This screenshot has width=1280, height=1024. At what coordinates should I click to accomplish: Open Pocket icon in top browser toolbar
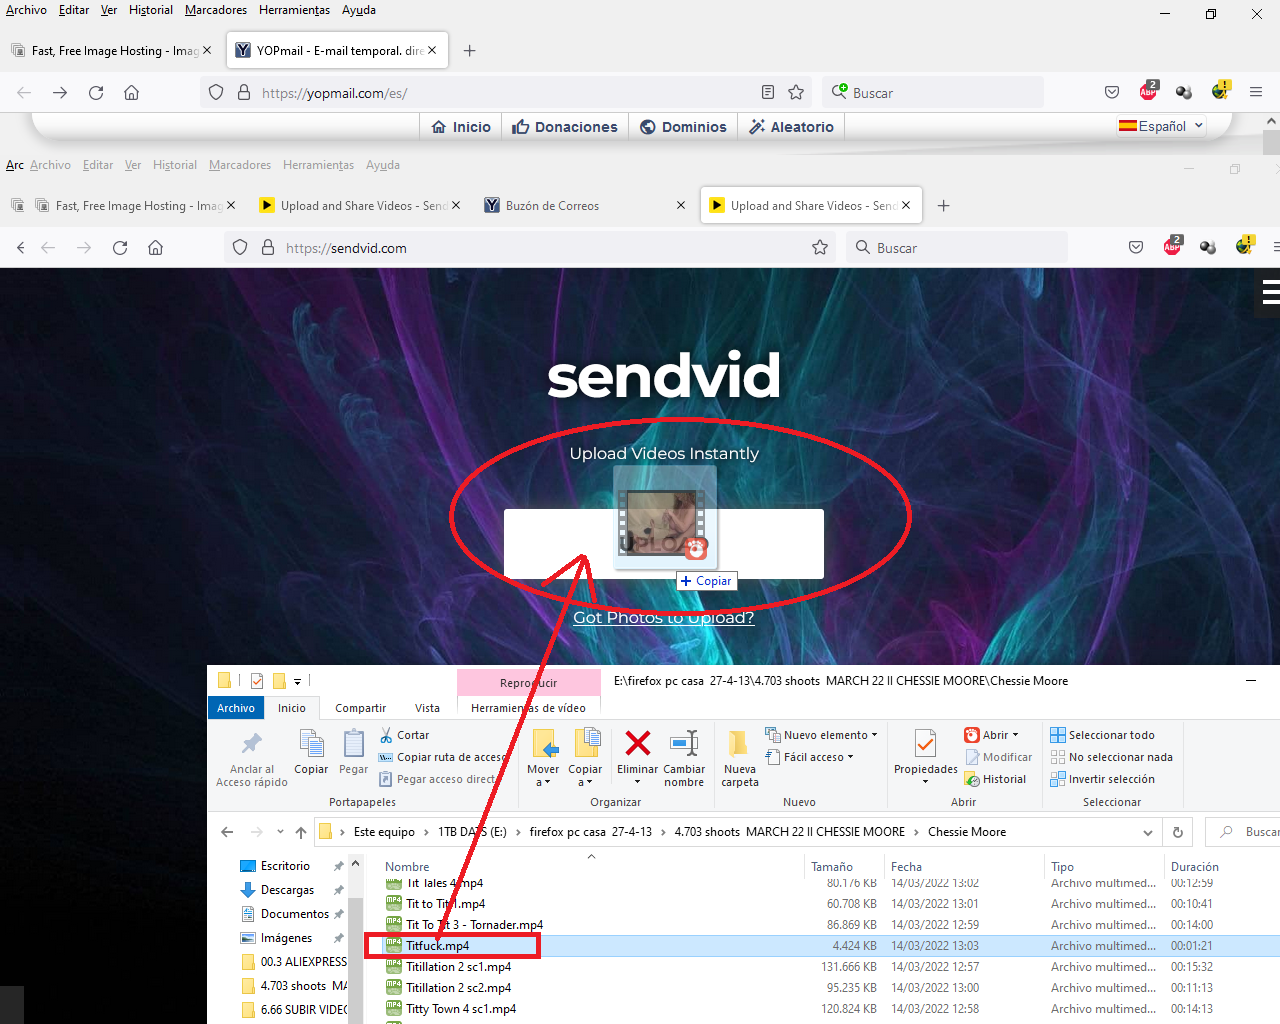(1112, 92)
